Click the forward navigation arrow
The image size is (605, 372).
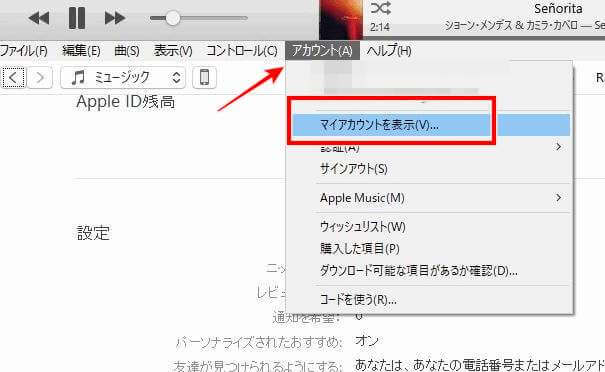pyautogui.click(x=40, y=78)
